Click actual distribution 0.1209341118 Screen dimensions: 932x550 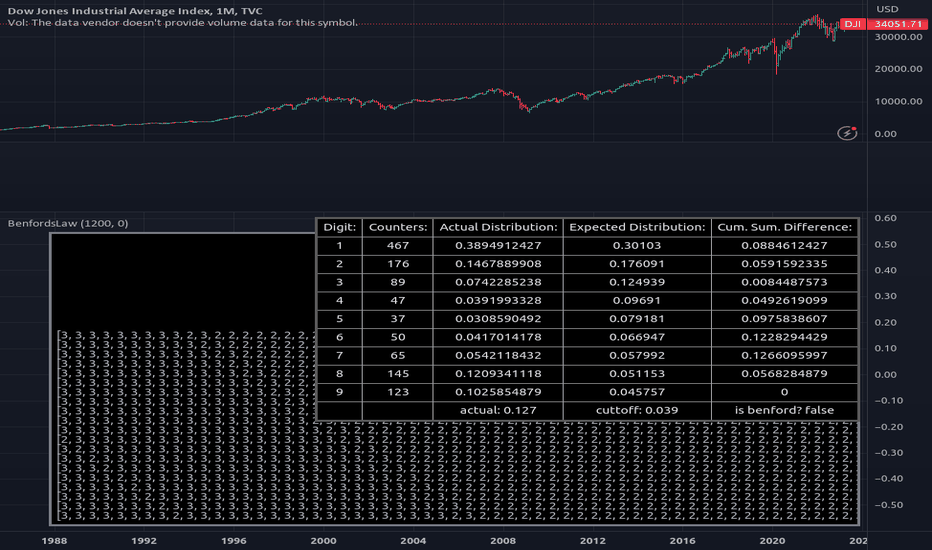(x=498, y=374)
